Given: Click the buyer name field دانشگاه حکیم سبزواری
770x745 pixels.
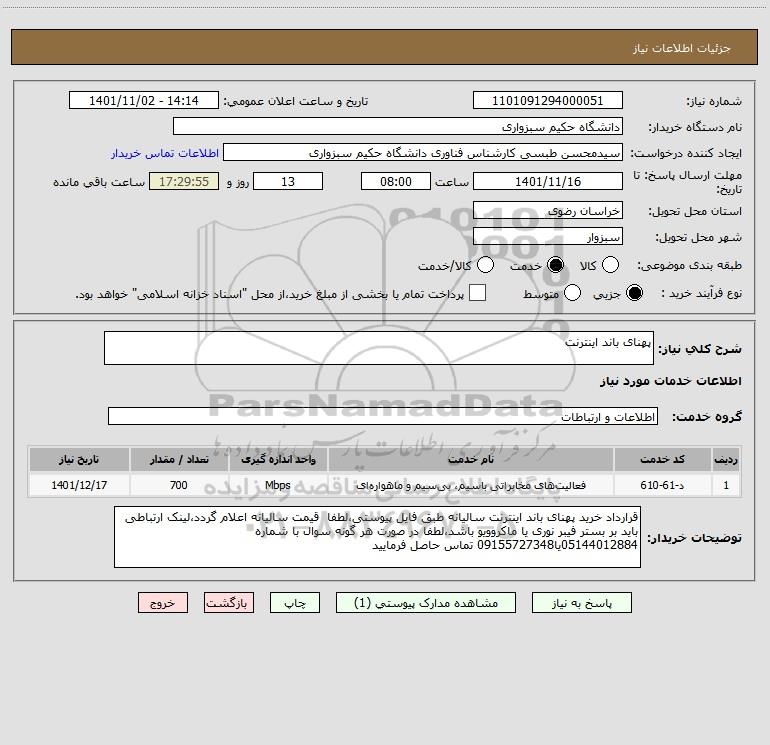Looking at the screenshot, I should click(x=398, y=126).
